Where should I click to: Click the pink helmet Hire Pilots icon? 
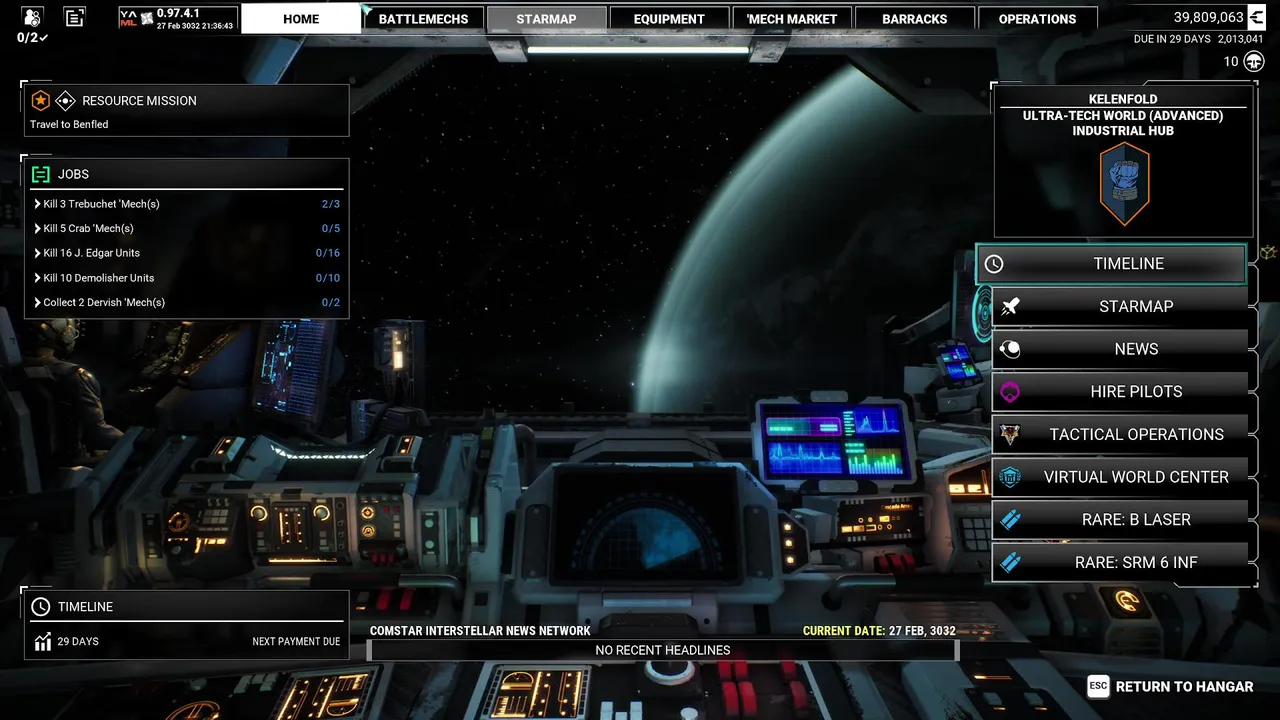1010,392
